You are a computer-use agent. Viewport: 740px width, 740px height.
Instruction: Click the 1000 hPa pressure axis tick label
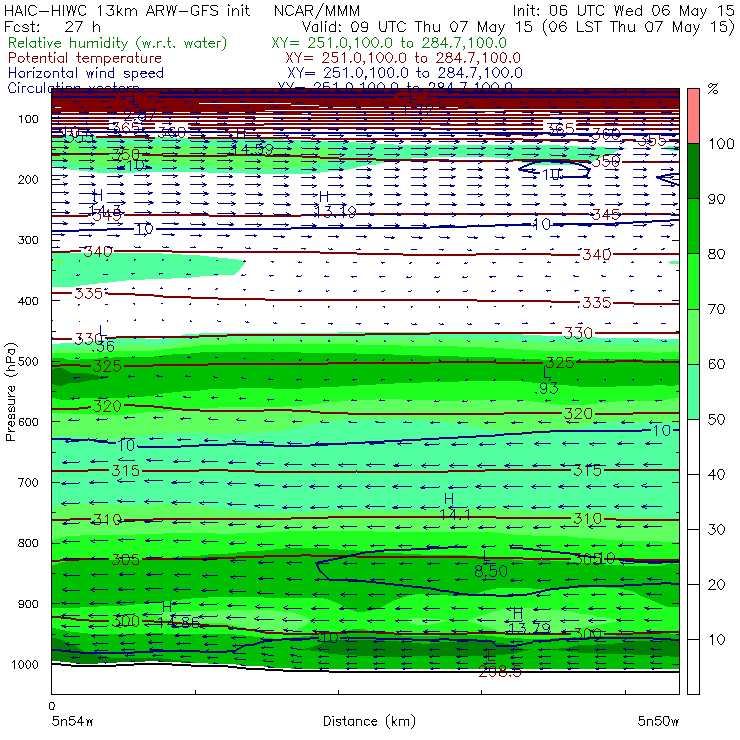25,664
